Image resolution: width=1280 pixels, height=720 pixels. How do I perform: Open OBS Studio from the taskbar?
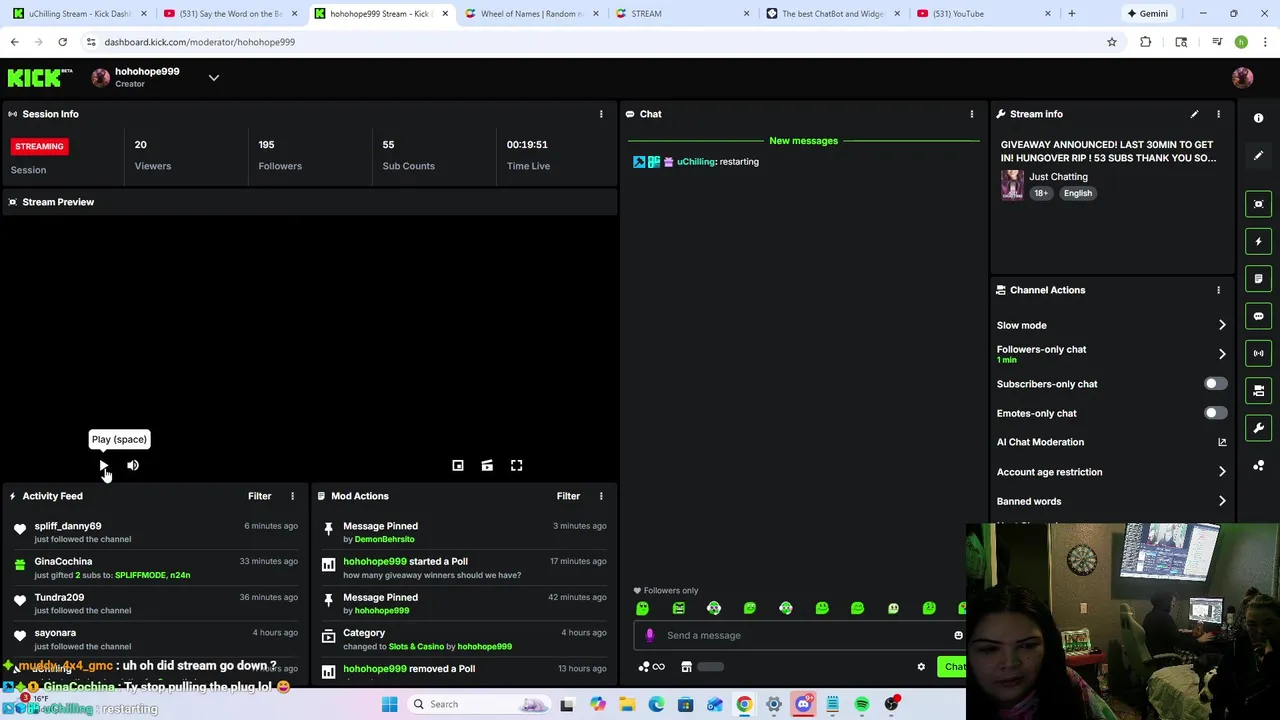[891, 704]
